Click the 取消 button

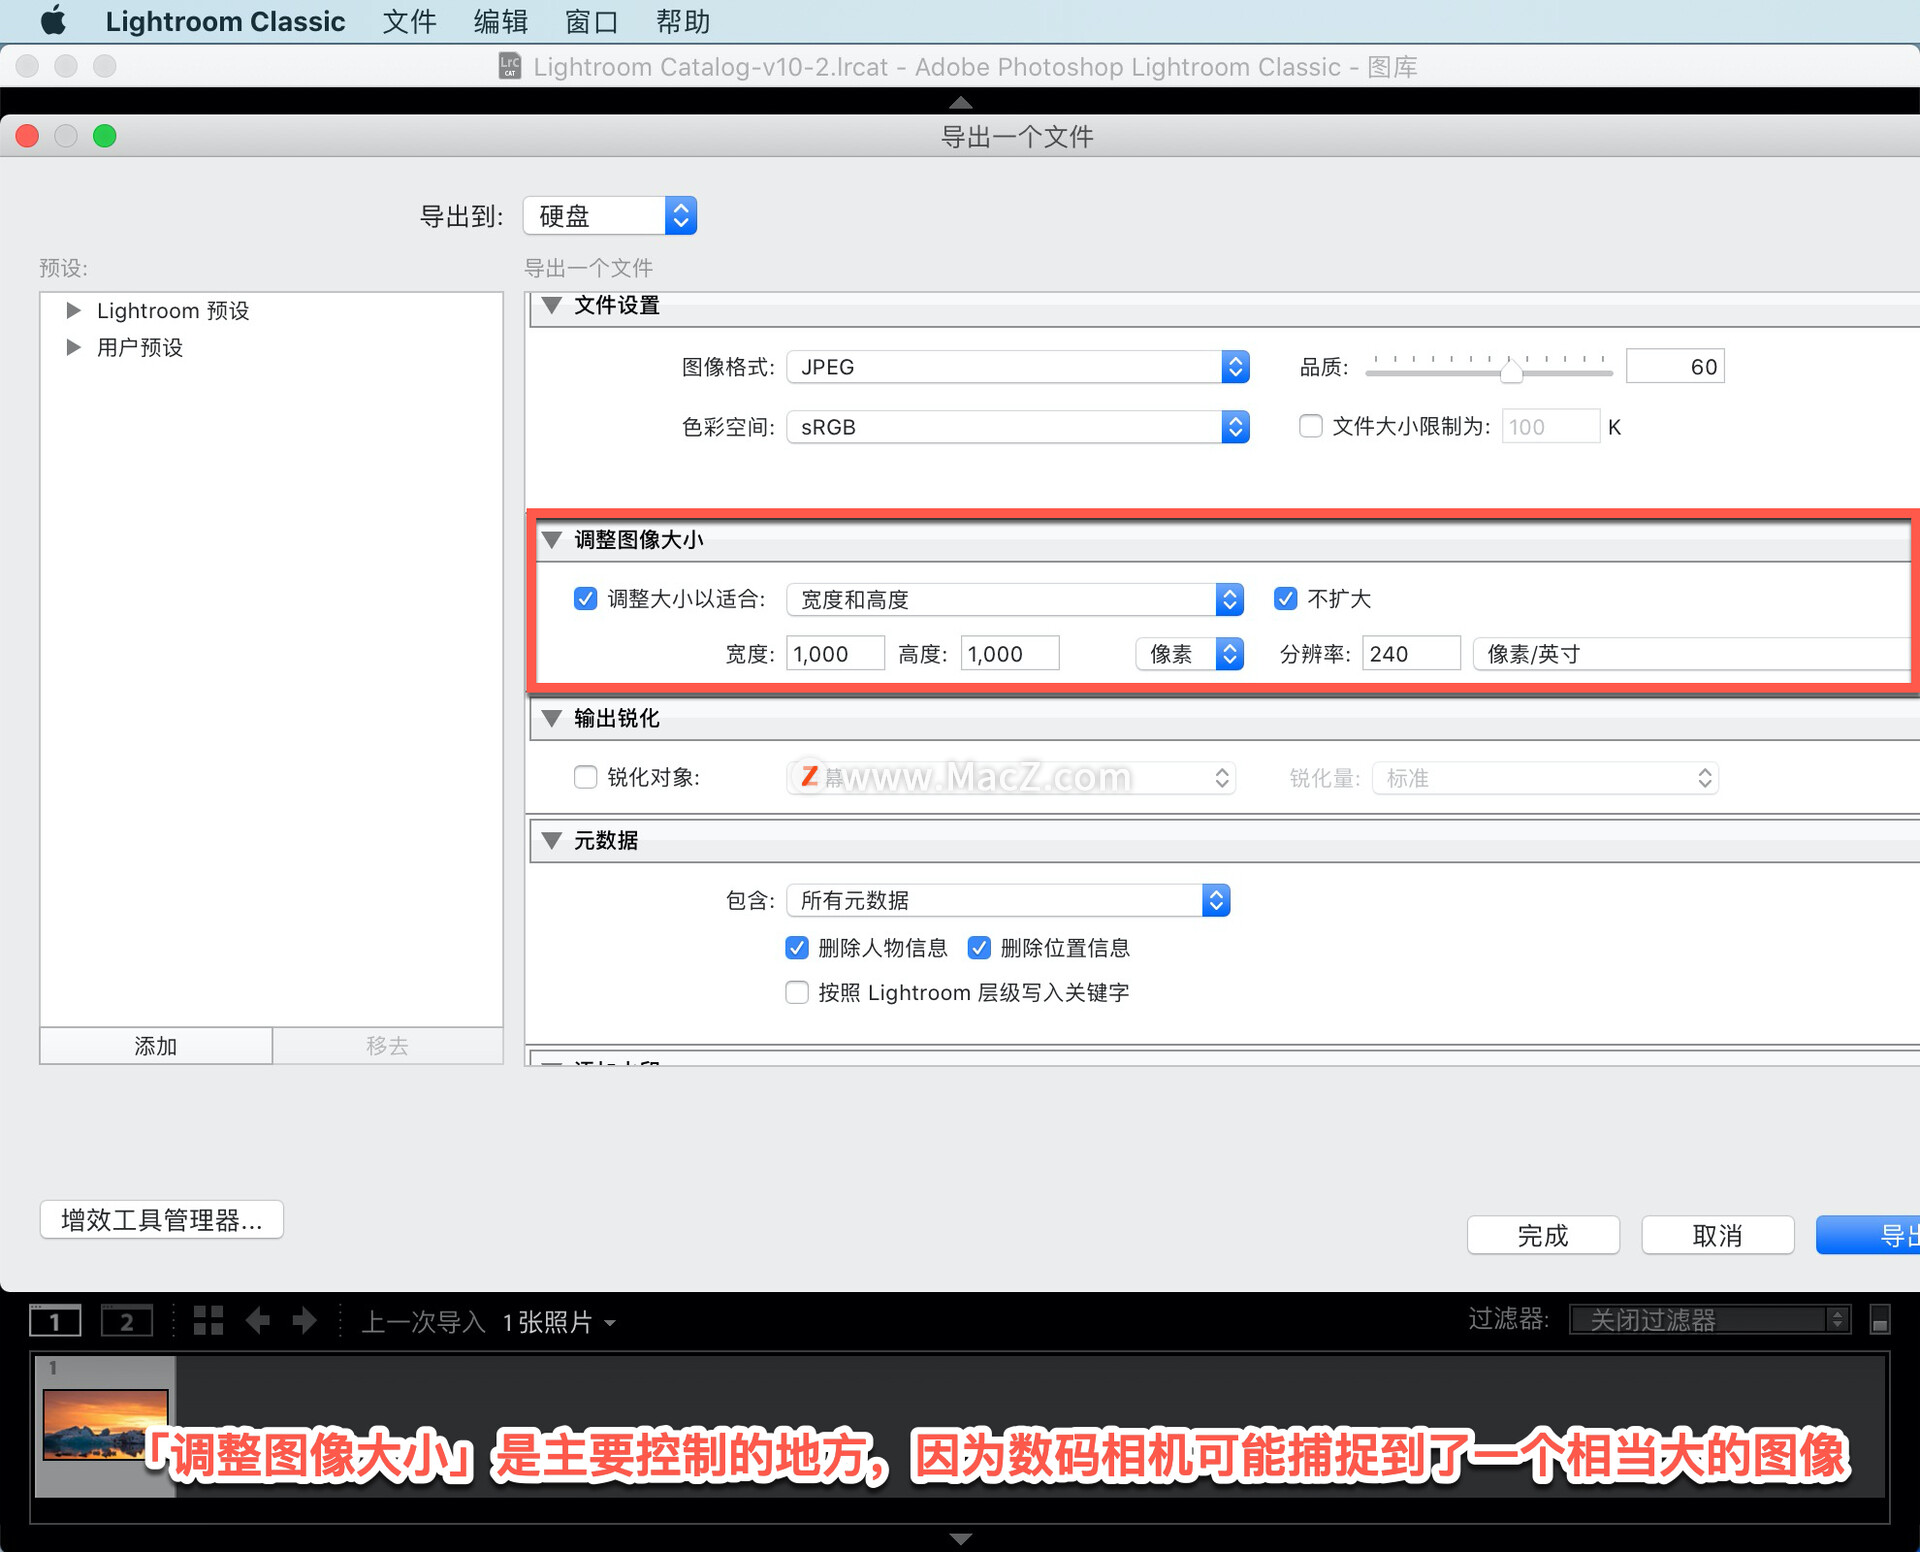(1717, 1235)
